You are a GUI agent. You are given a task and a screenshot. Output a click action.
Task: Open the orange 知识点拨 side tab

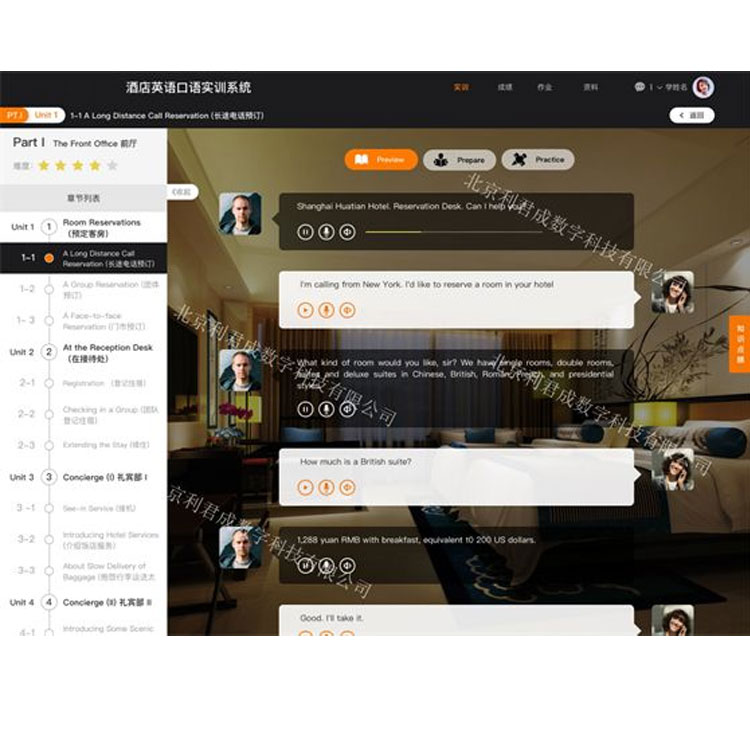tap(739, 345)
